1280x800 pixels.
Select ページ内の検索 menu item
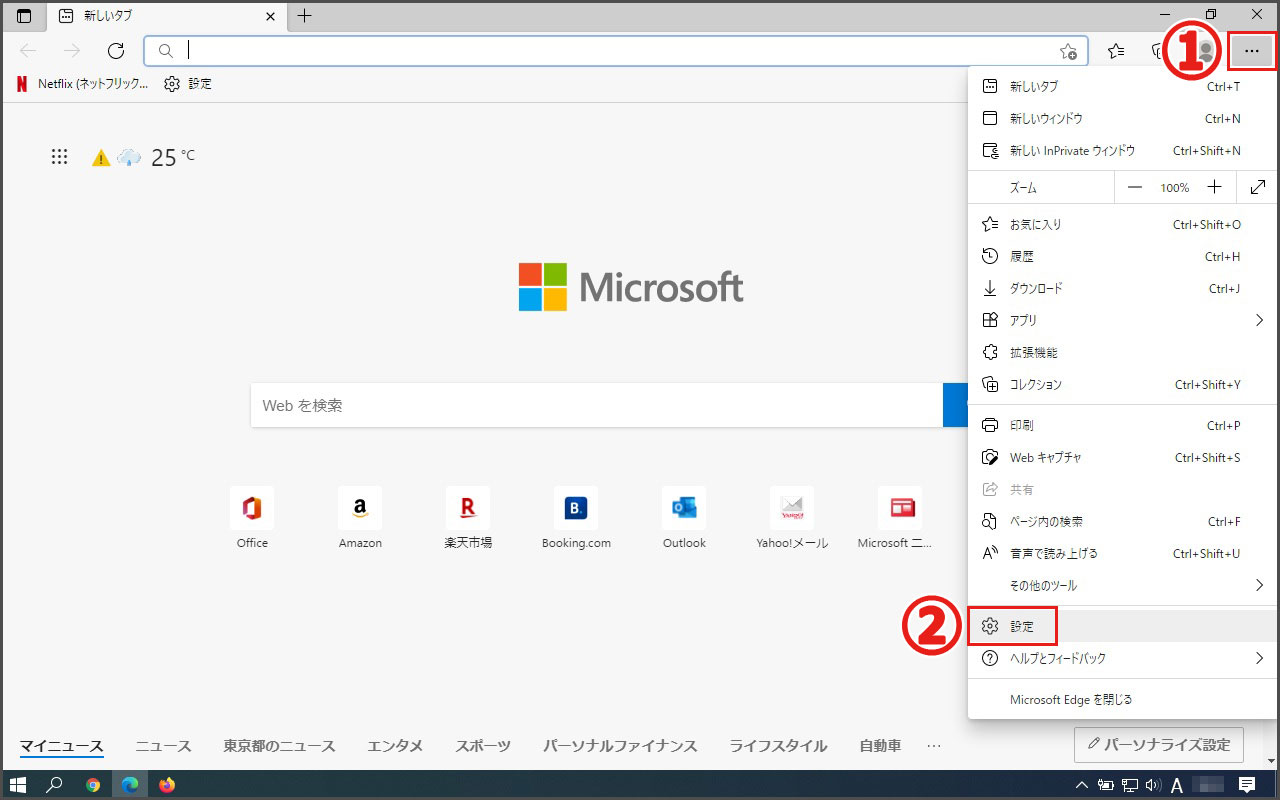click(x=1123, y=521)
